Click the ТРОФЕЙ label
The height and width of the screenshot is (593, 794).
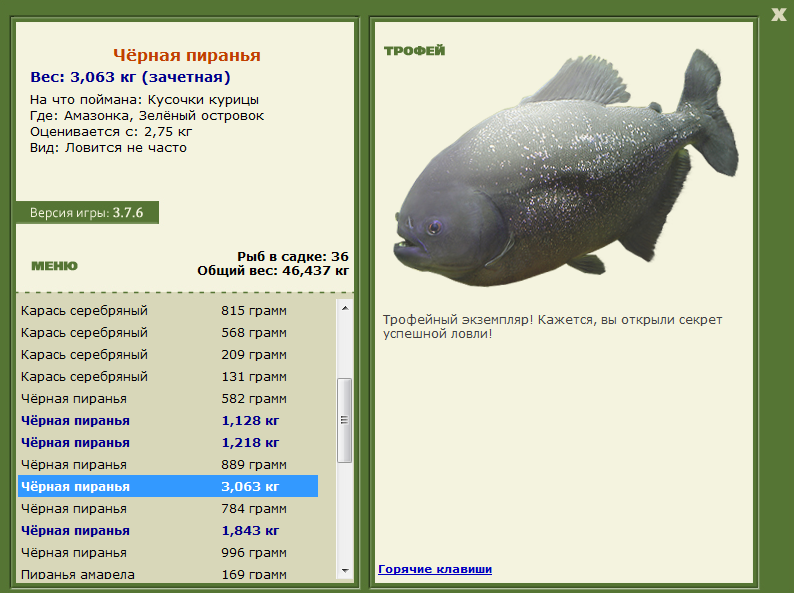(414, 50)
